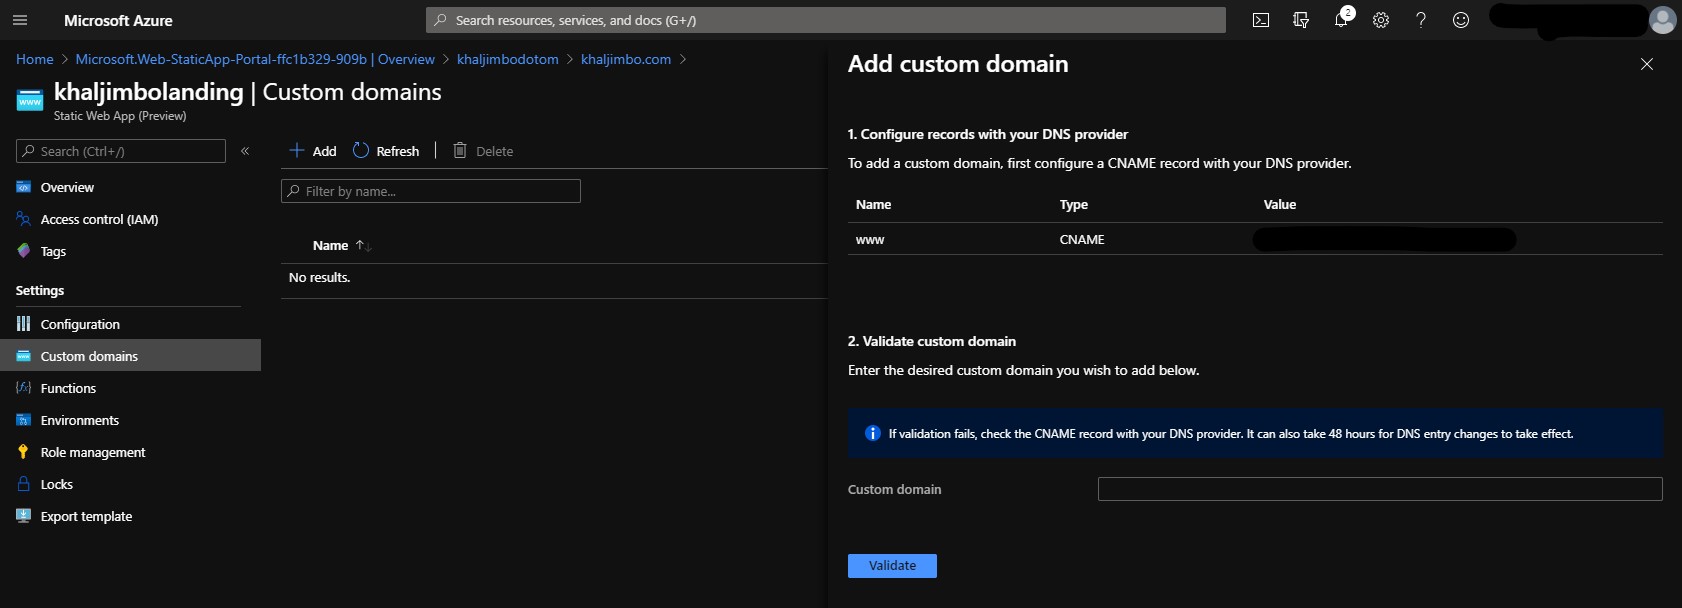Open the khaljimbo.com breadcrumb
The height and width of the screenshot is (608, 1682).
click(626, 59)
